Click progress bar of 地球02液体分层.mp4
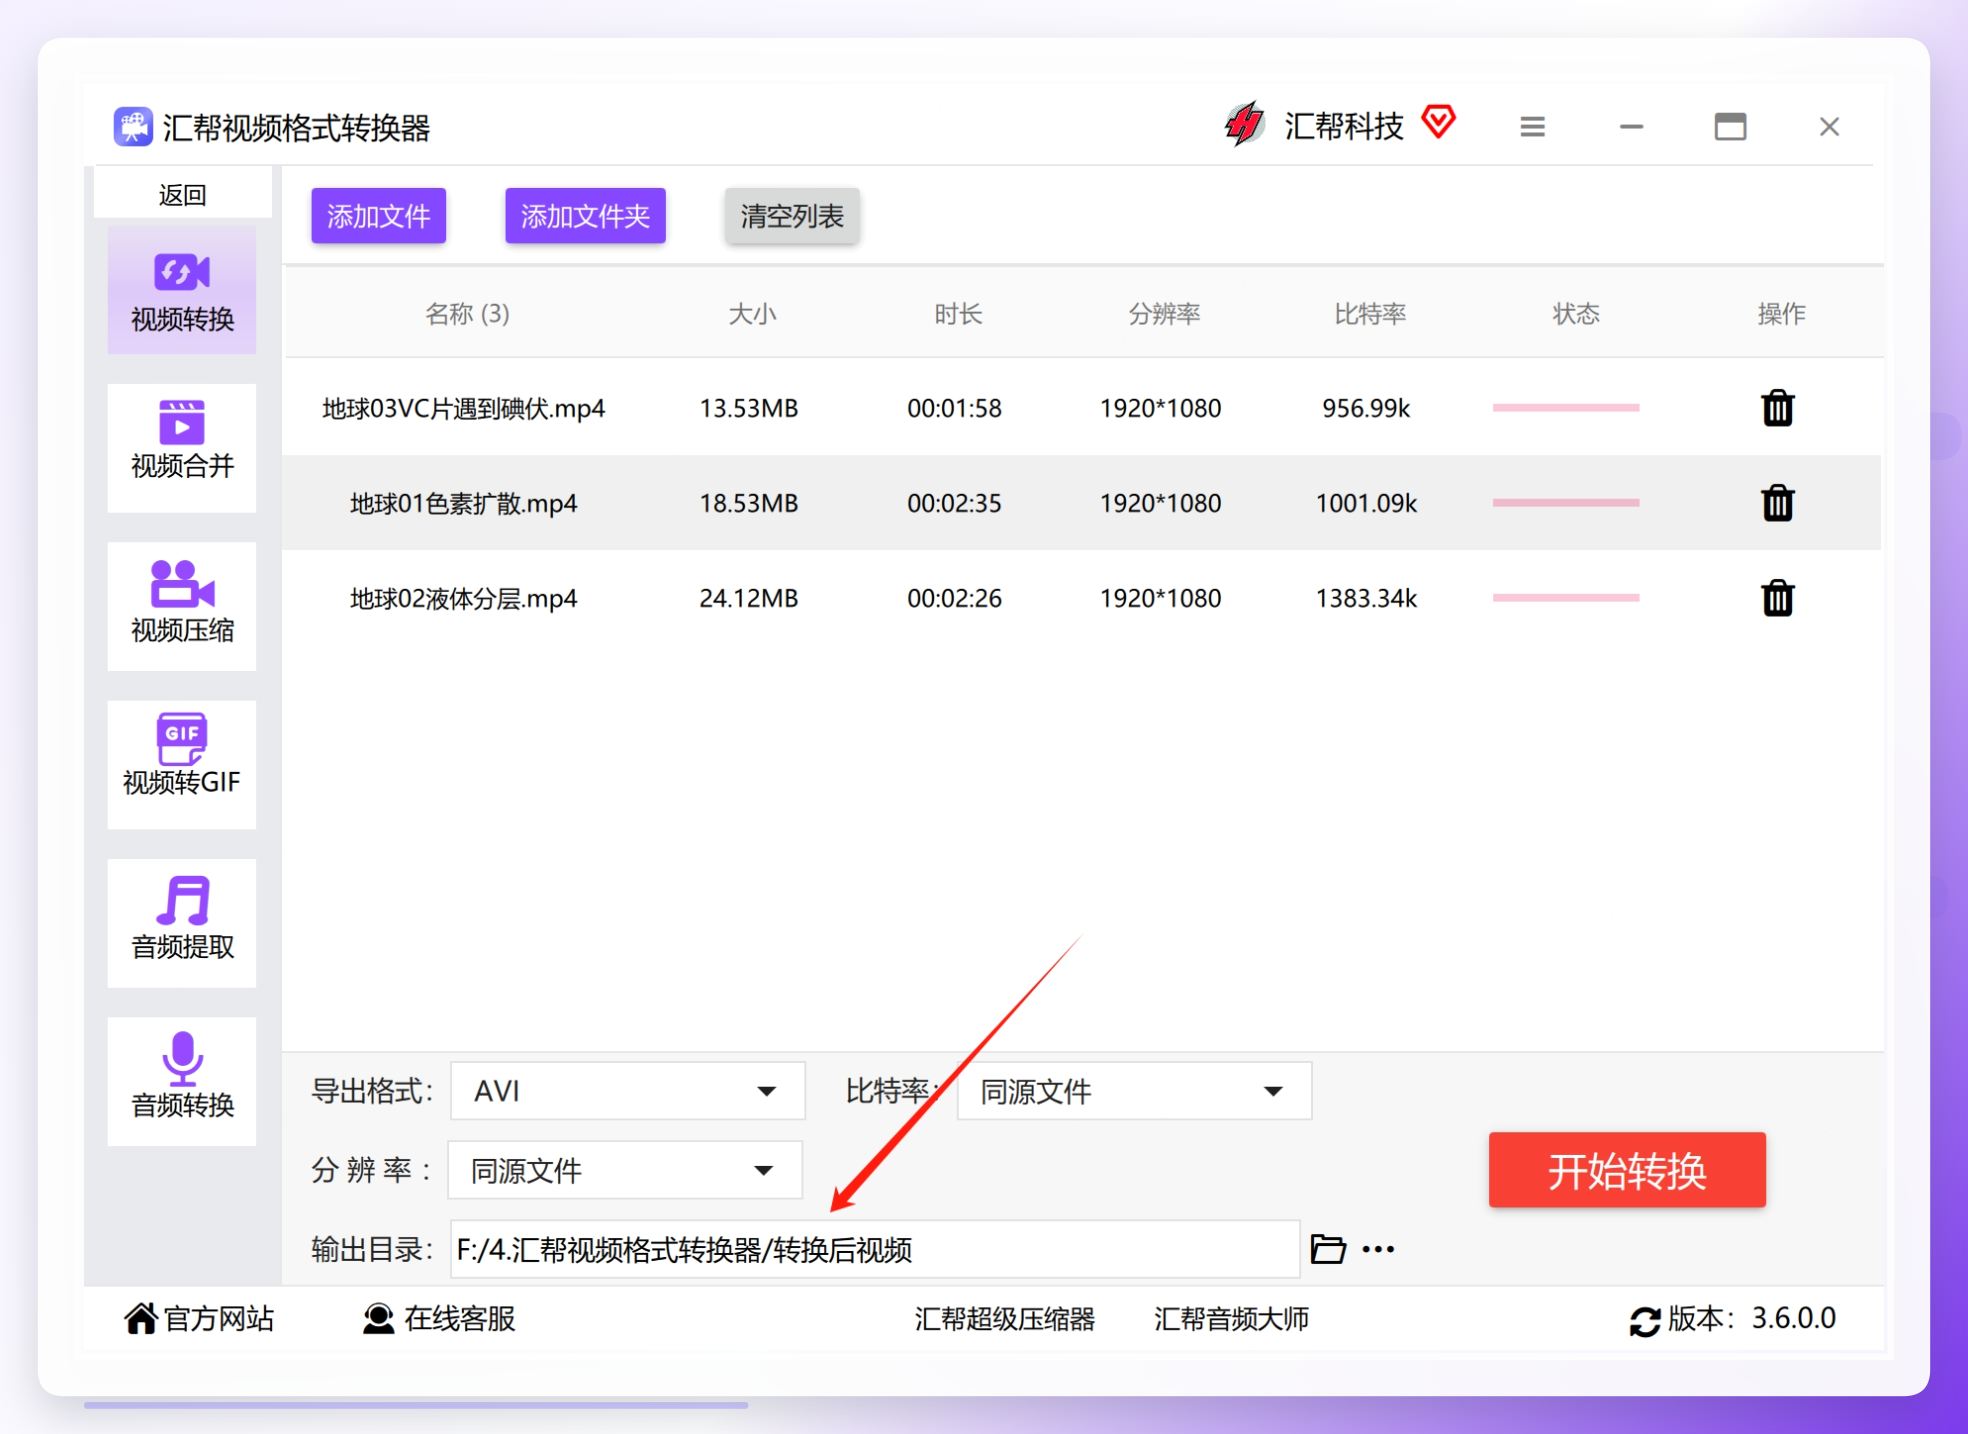The height and width of the screenshot is (1434, 1968). pos(1566,598)
